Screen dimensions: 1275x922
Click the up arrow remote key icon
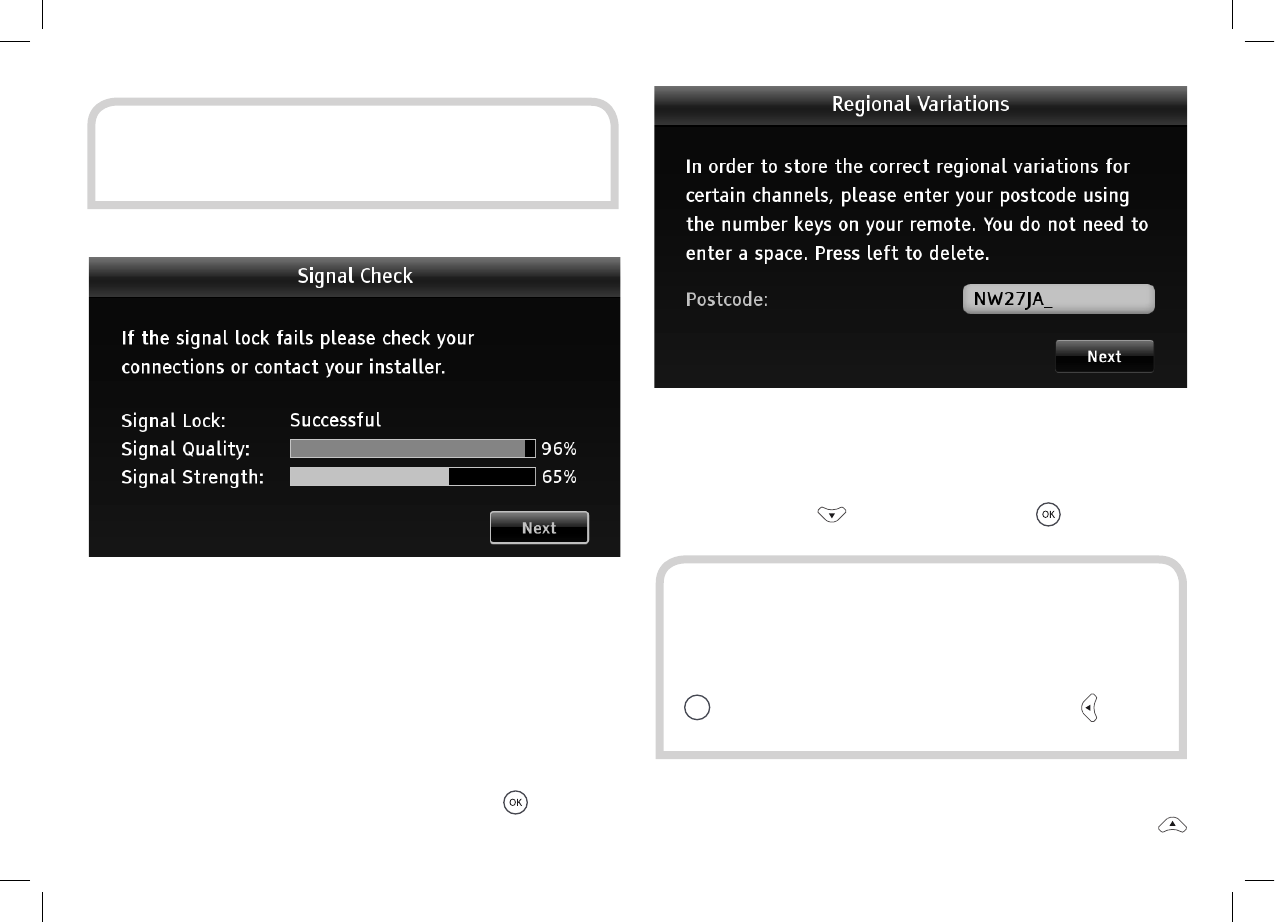click(x=1173, y=825)
